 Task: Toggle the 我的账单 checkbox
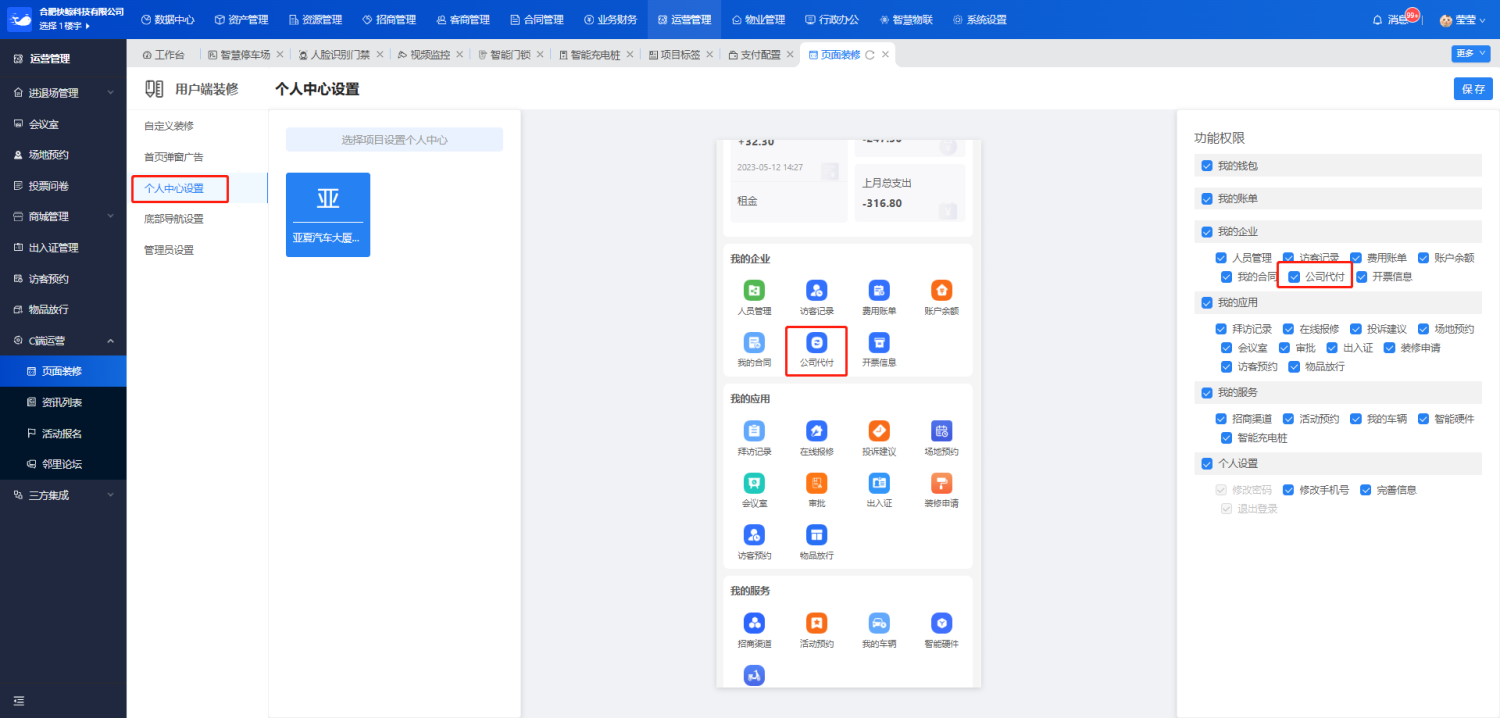[x=1207, y=199]
